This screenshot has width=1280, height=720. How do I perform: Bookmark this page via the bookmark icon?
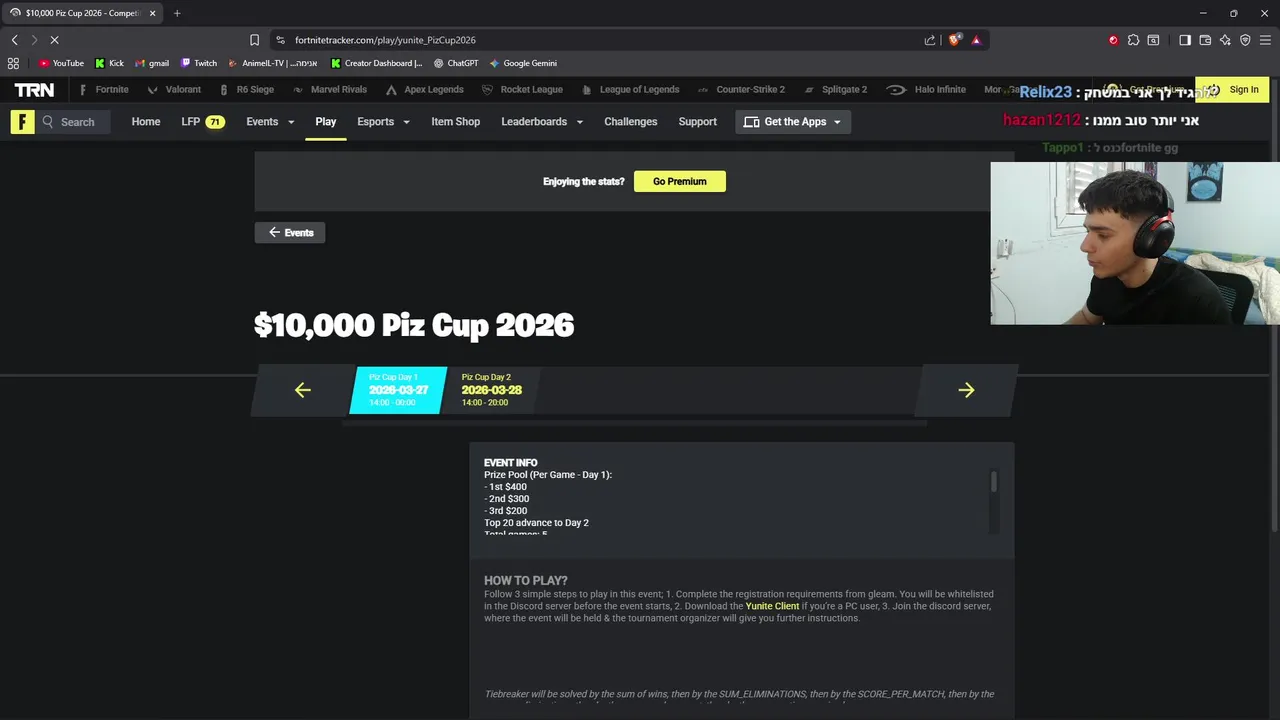click(254, 40)
